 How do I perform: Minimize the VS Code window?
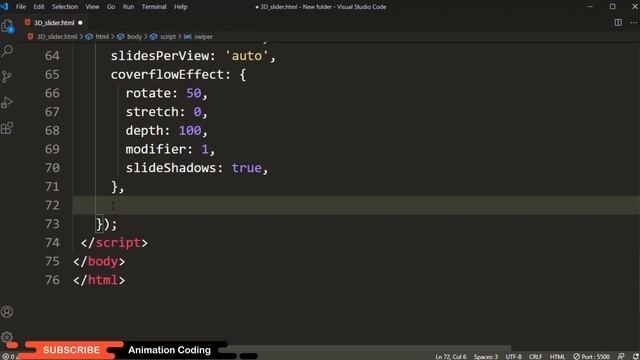pos(590,7)
